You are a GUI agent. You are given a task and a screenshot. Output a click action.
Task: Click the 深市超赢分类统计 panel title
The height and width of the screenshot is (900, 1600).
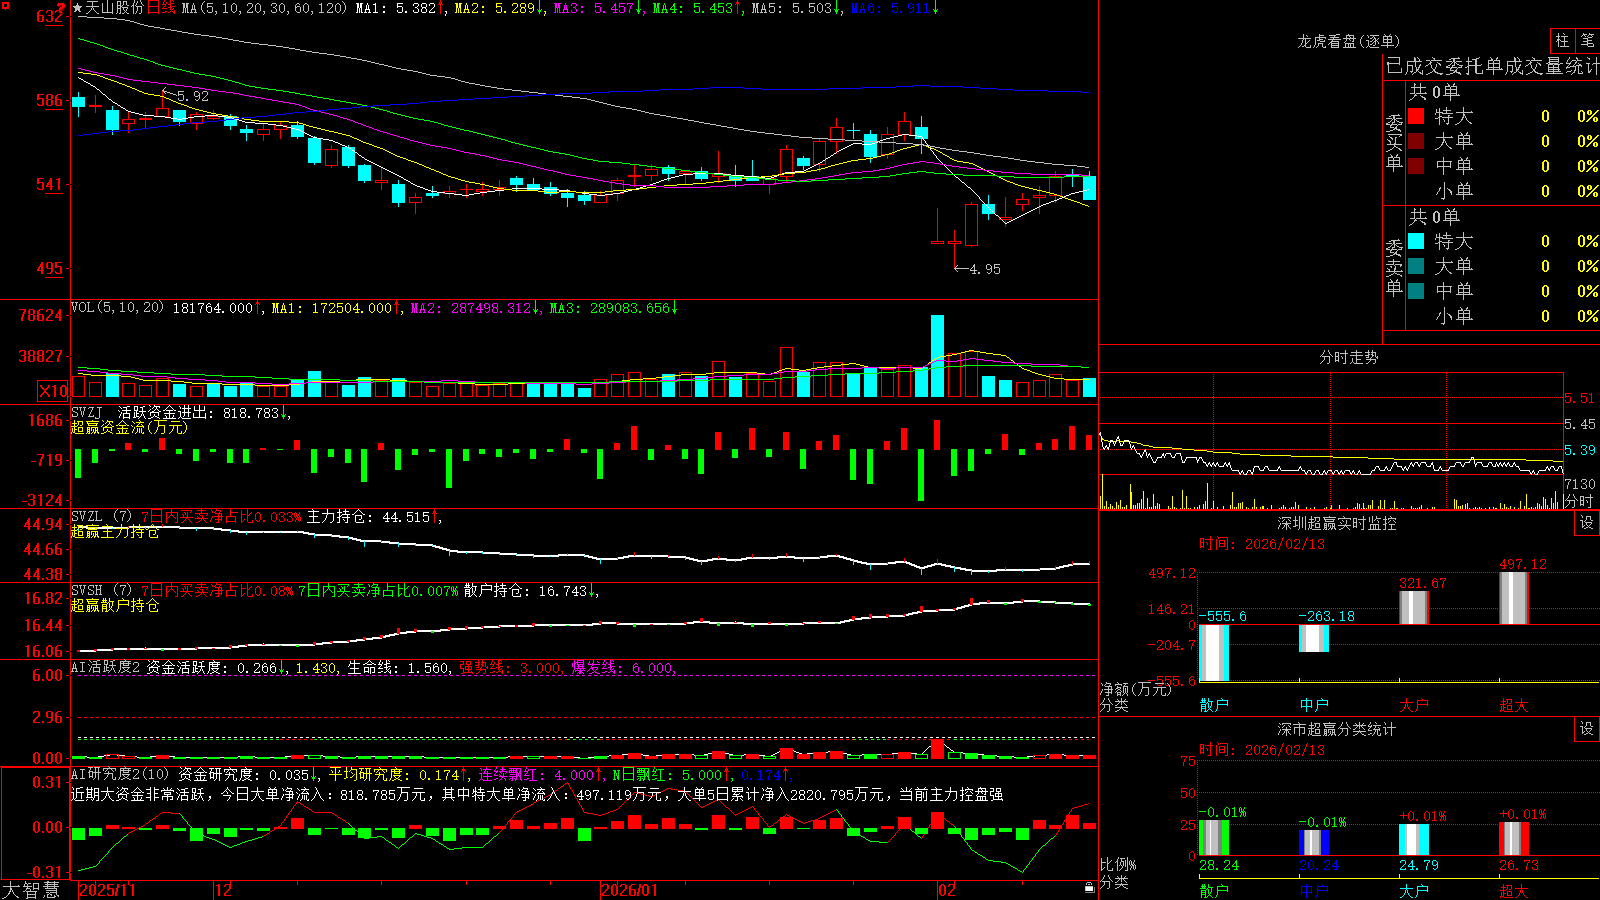click(1336, 729)
